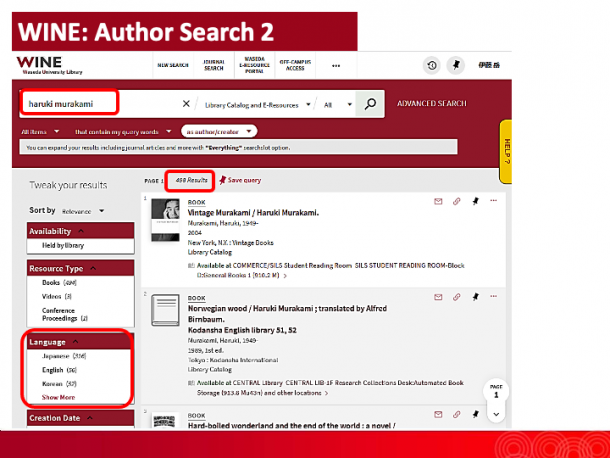
Task: Click the results count text
Action: coord(191,180)
